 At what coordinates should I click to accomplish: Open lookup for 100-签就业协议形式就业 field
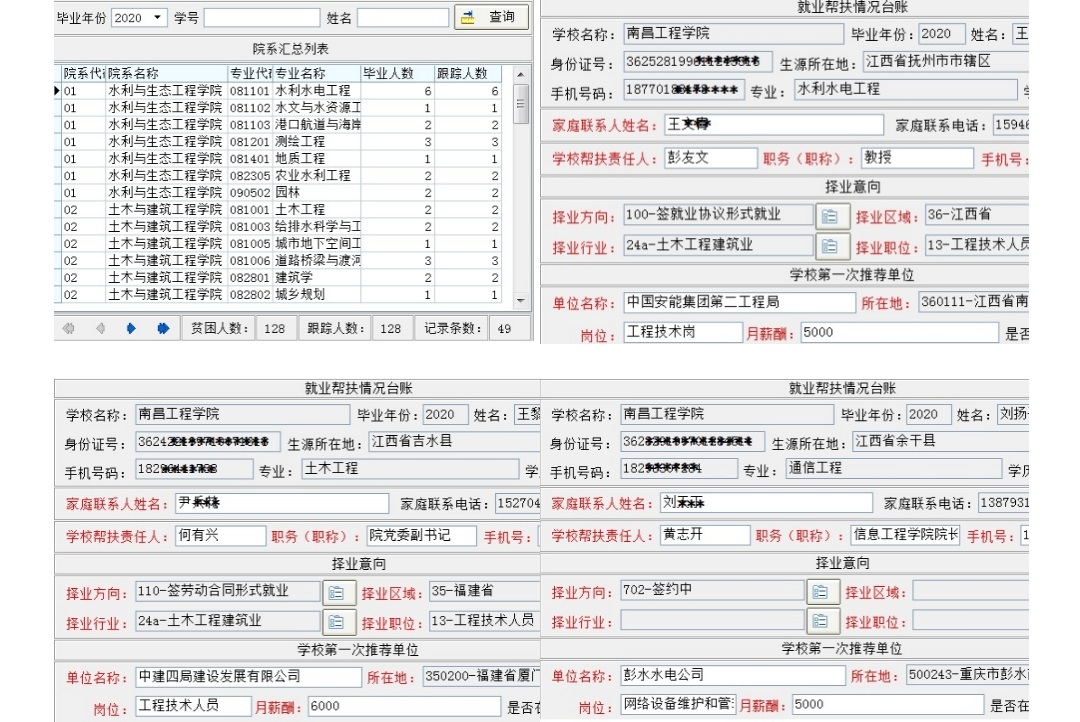click(x=829, y=216)
